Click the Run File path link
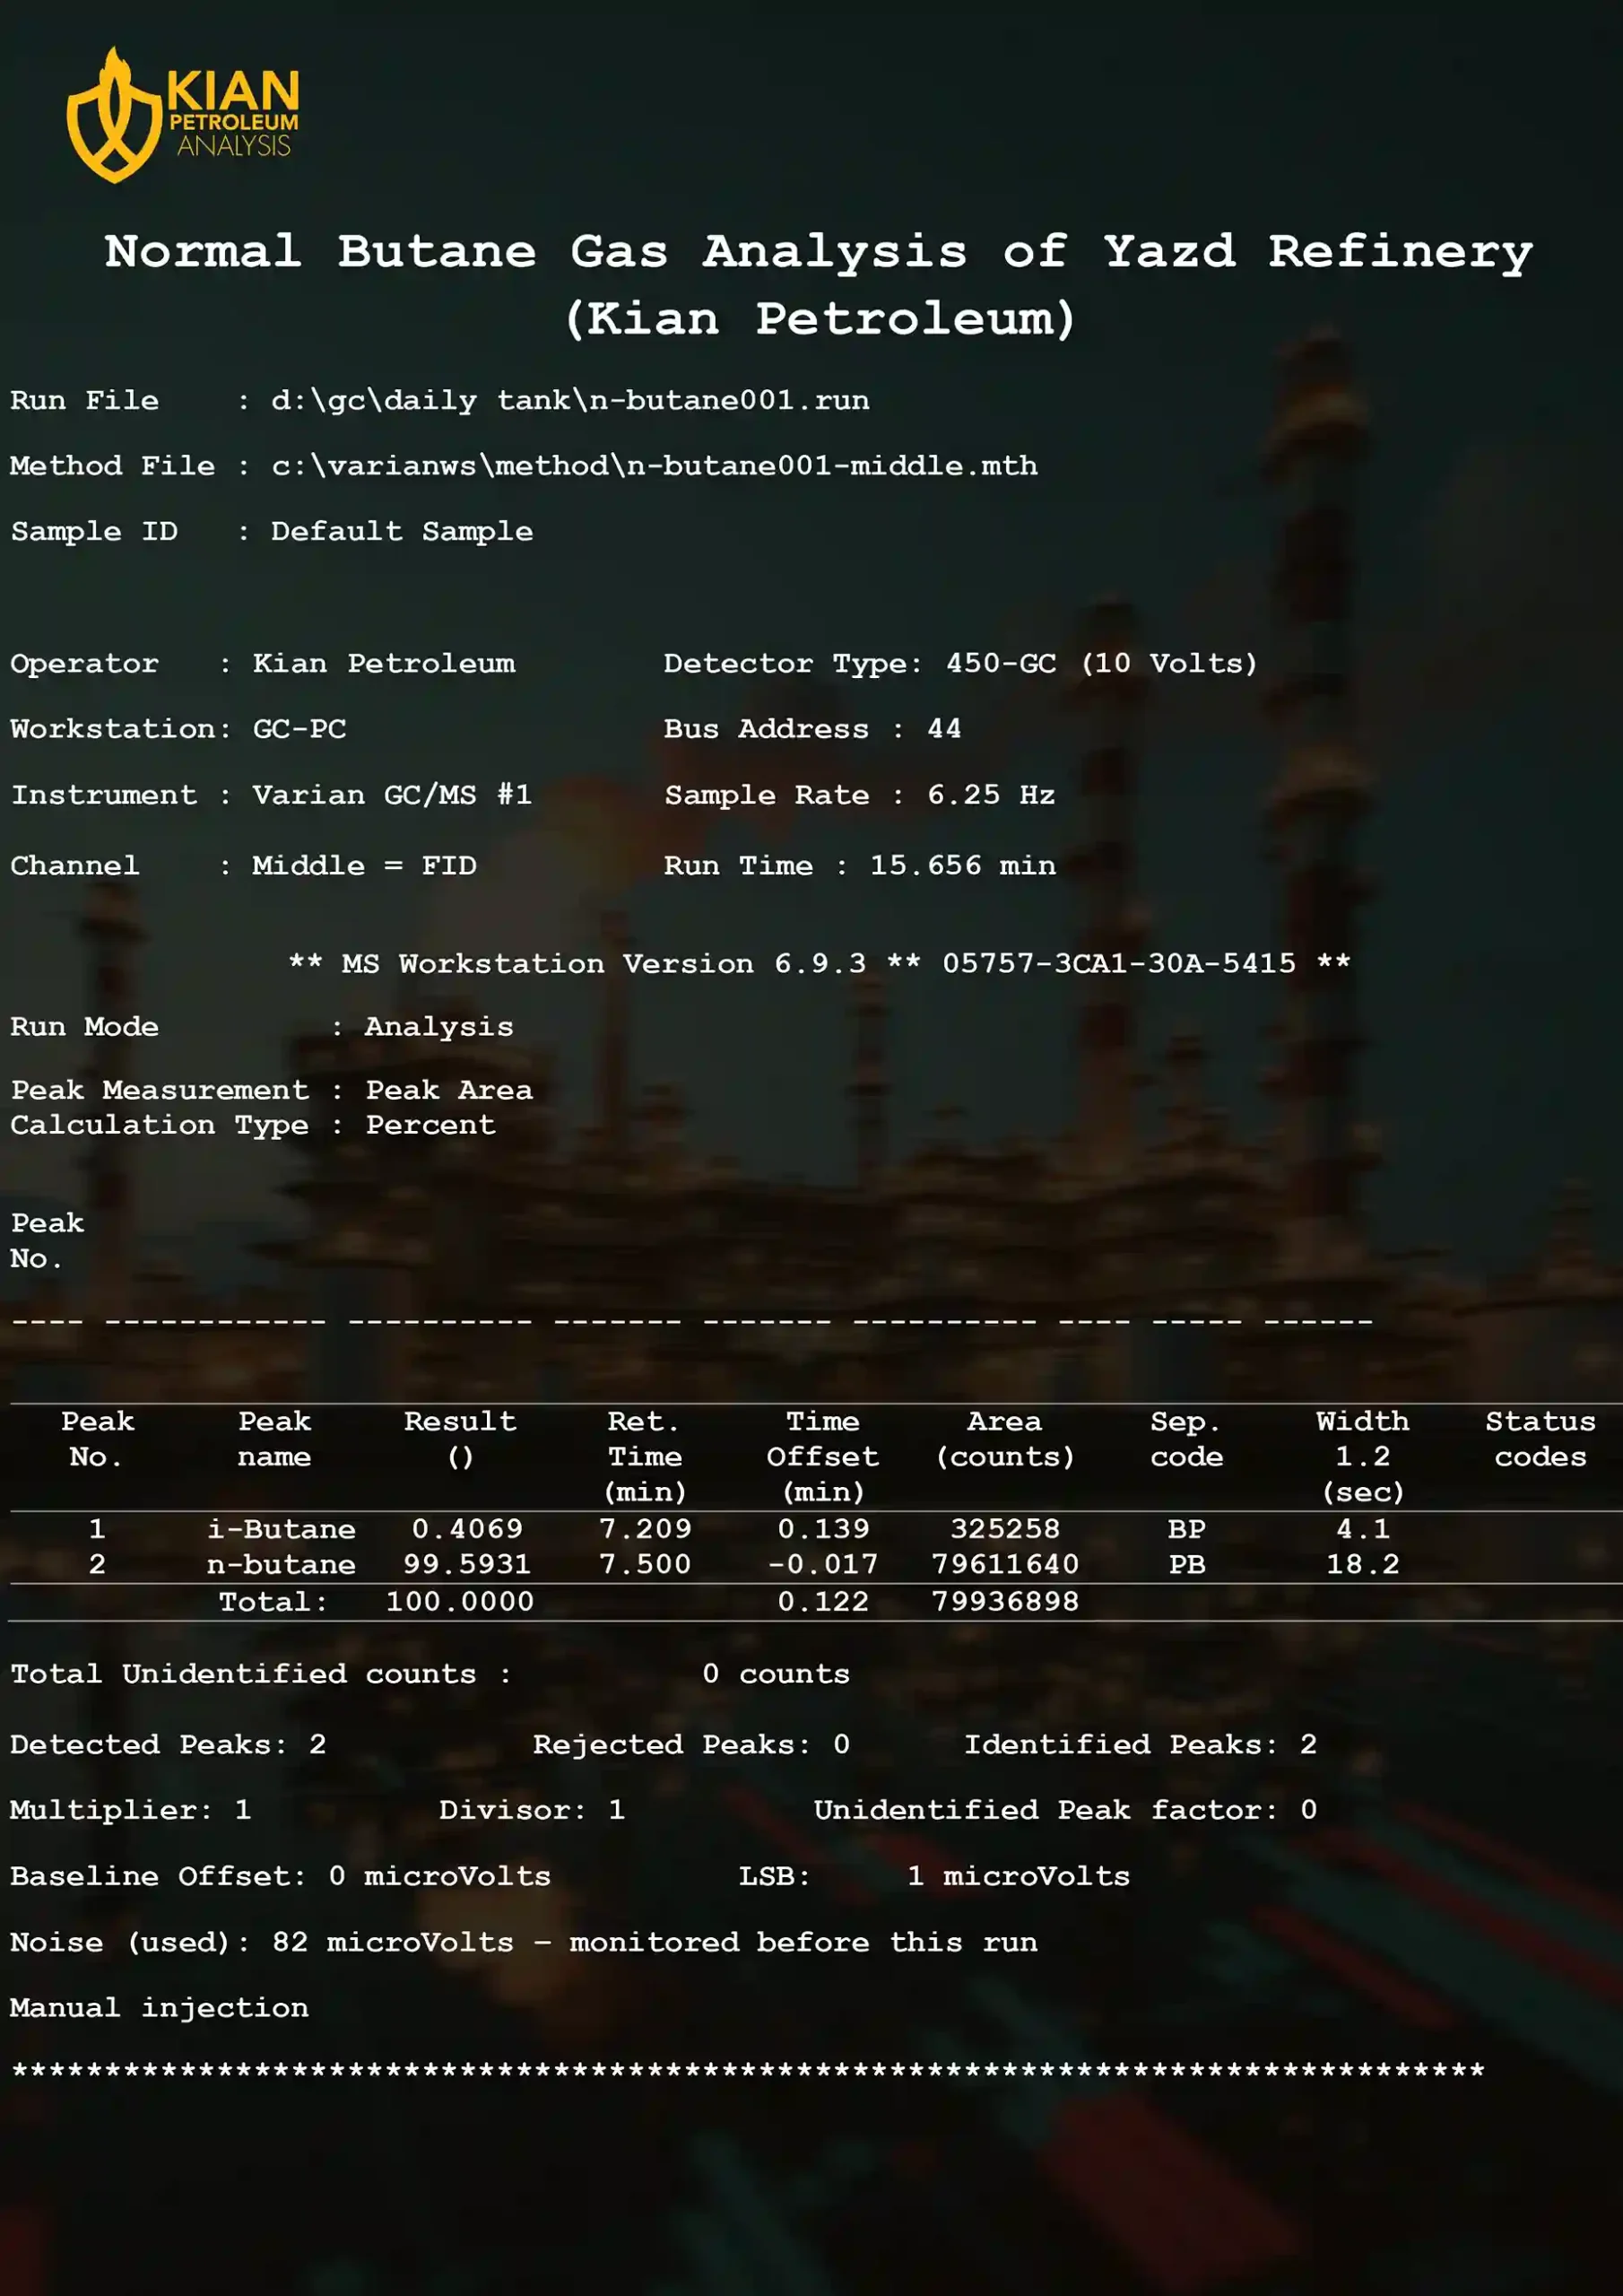Image resolution: width=1623 pixels, height=2296 pixels. click(x=572, y=400)
